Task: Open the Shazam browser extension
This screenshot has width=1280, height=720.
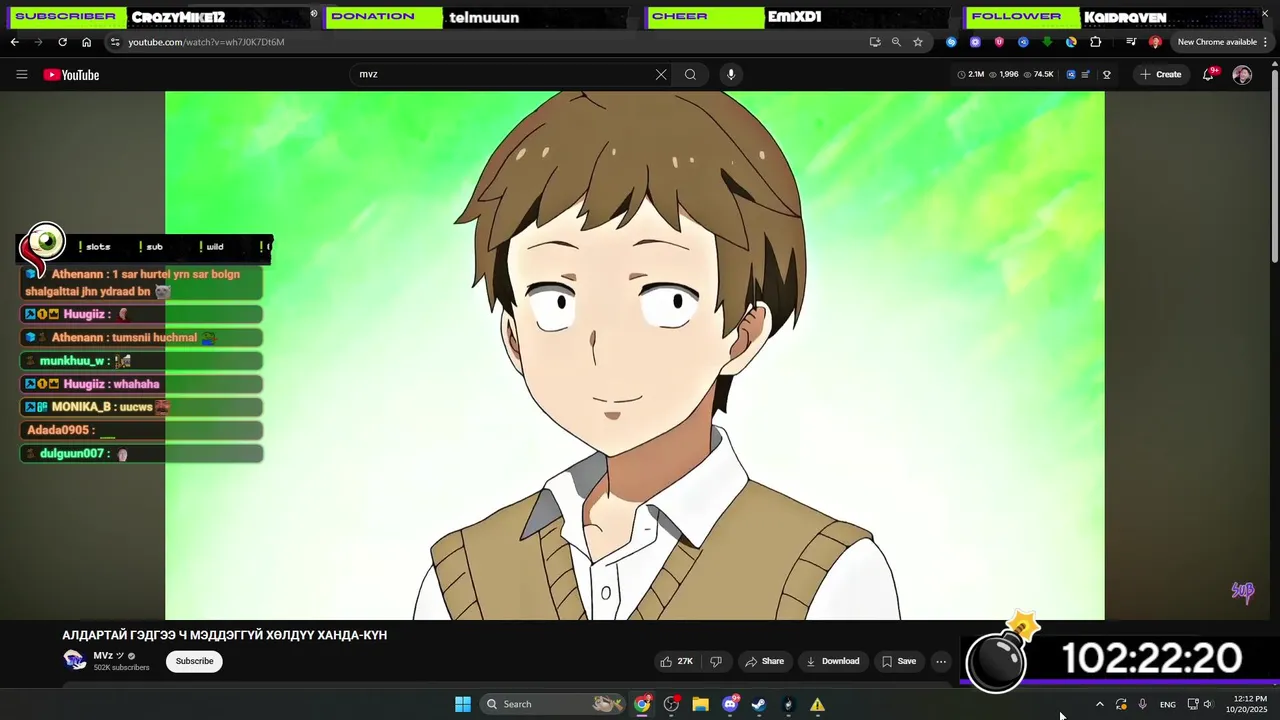Action: (x=951, y=42)
